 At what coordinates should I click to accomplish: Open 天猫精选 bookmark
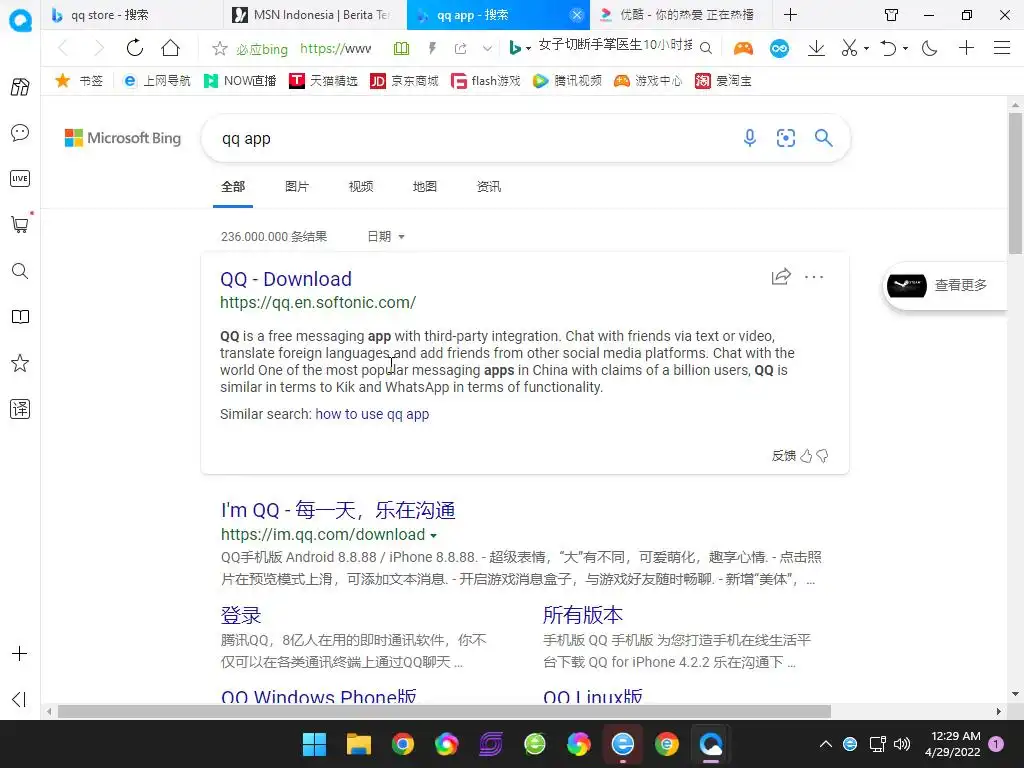click(323, 81)
